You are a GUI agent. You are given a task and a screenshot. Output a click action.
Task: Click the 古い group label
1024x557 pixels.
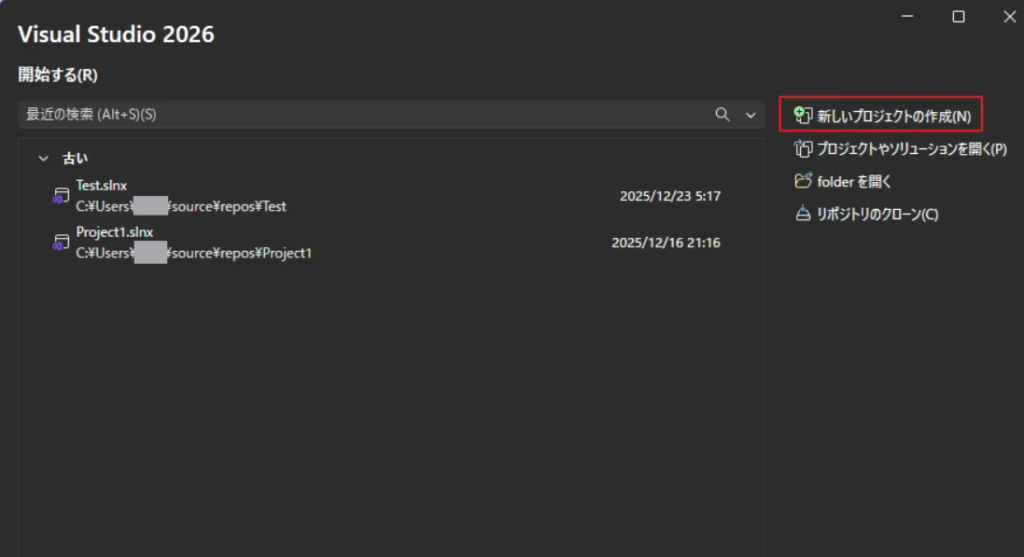coord(74,158)
